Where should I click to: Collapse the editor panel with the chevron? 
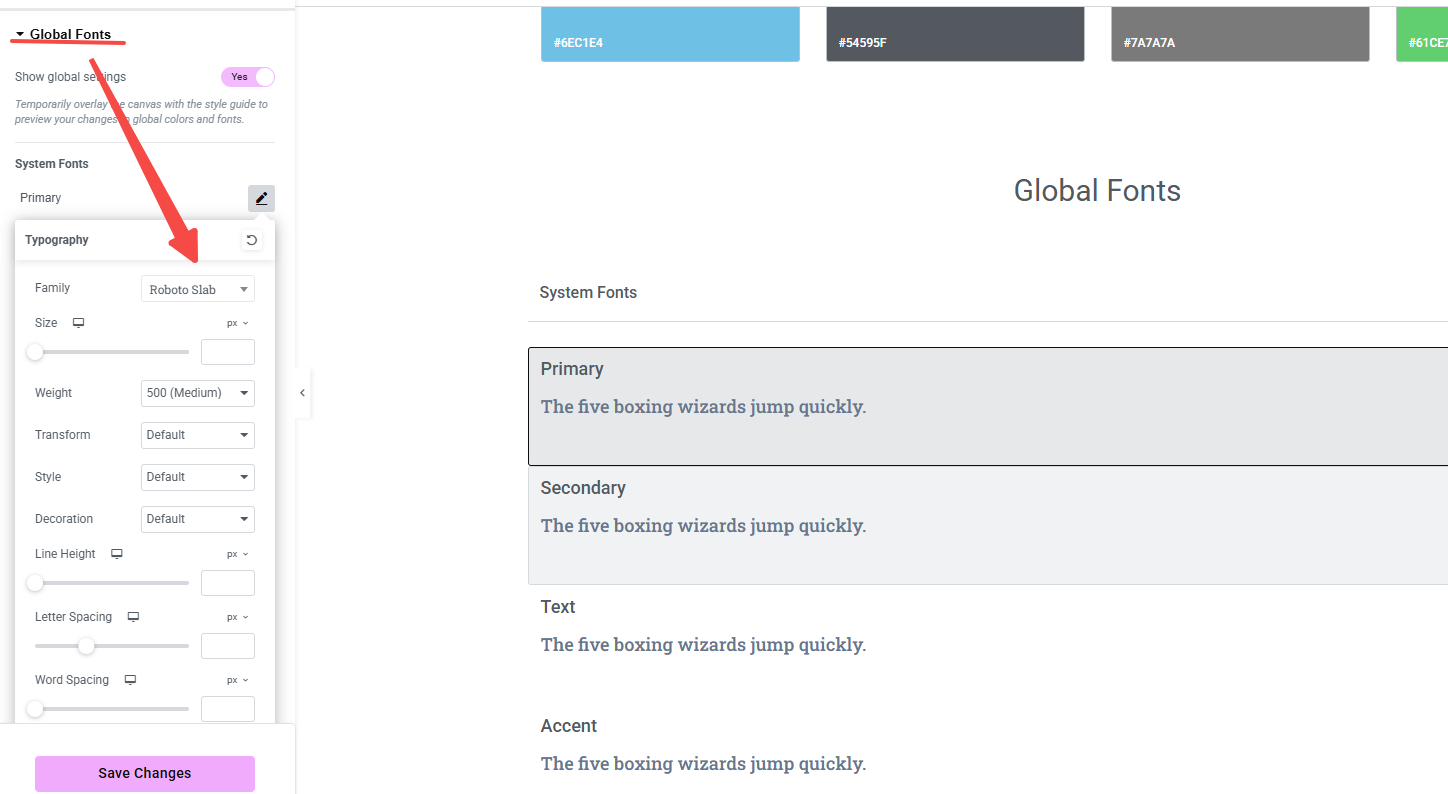click(302, 393)
